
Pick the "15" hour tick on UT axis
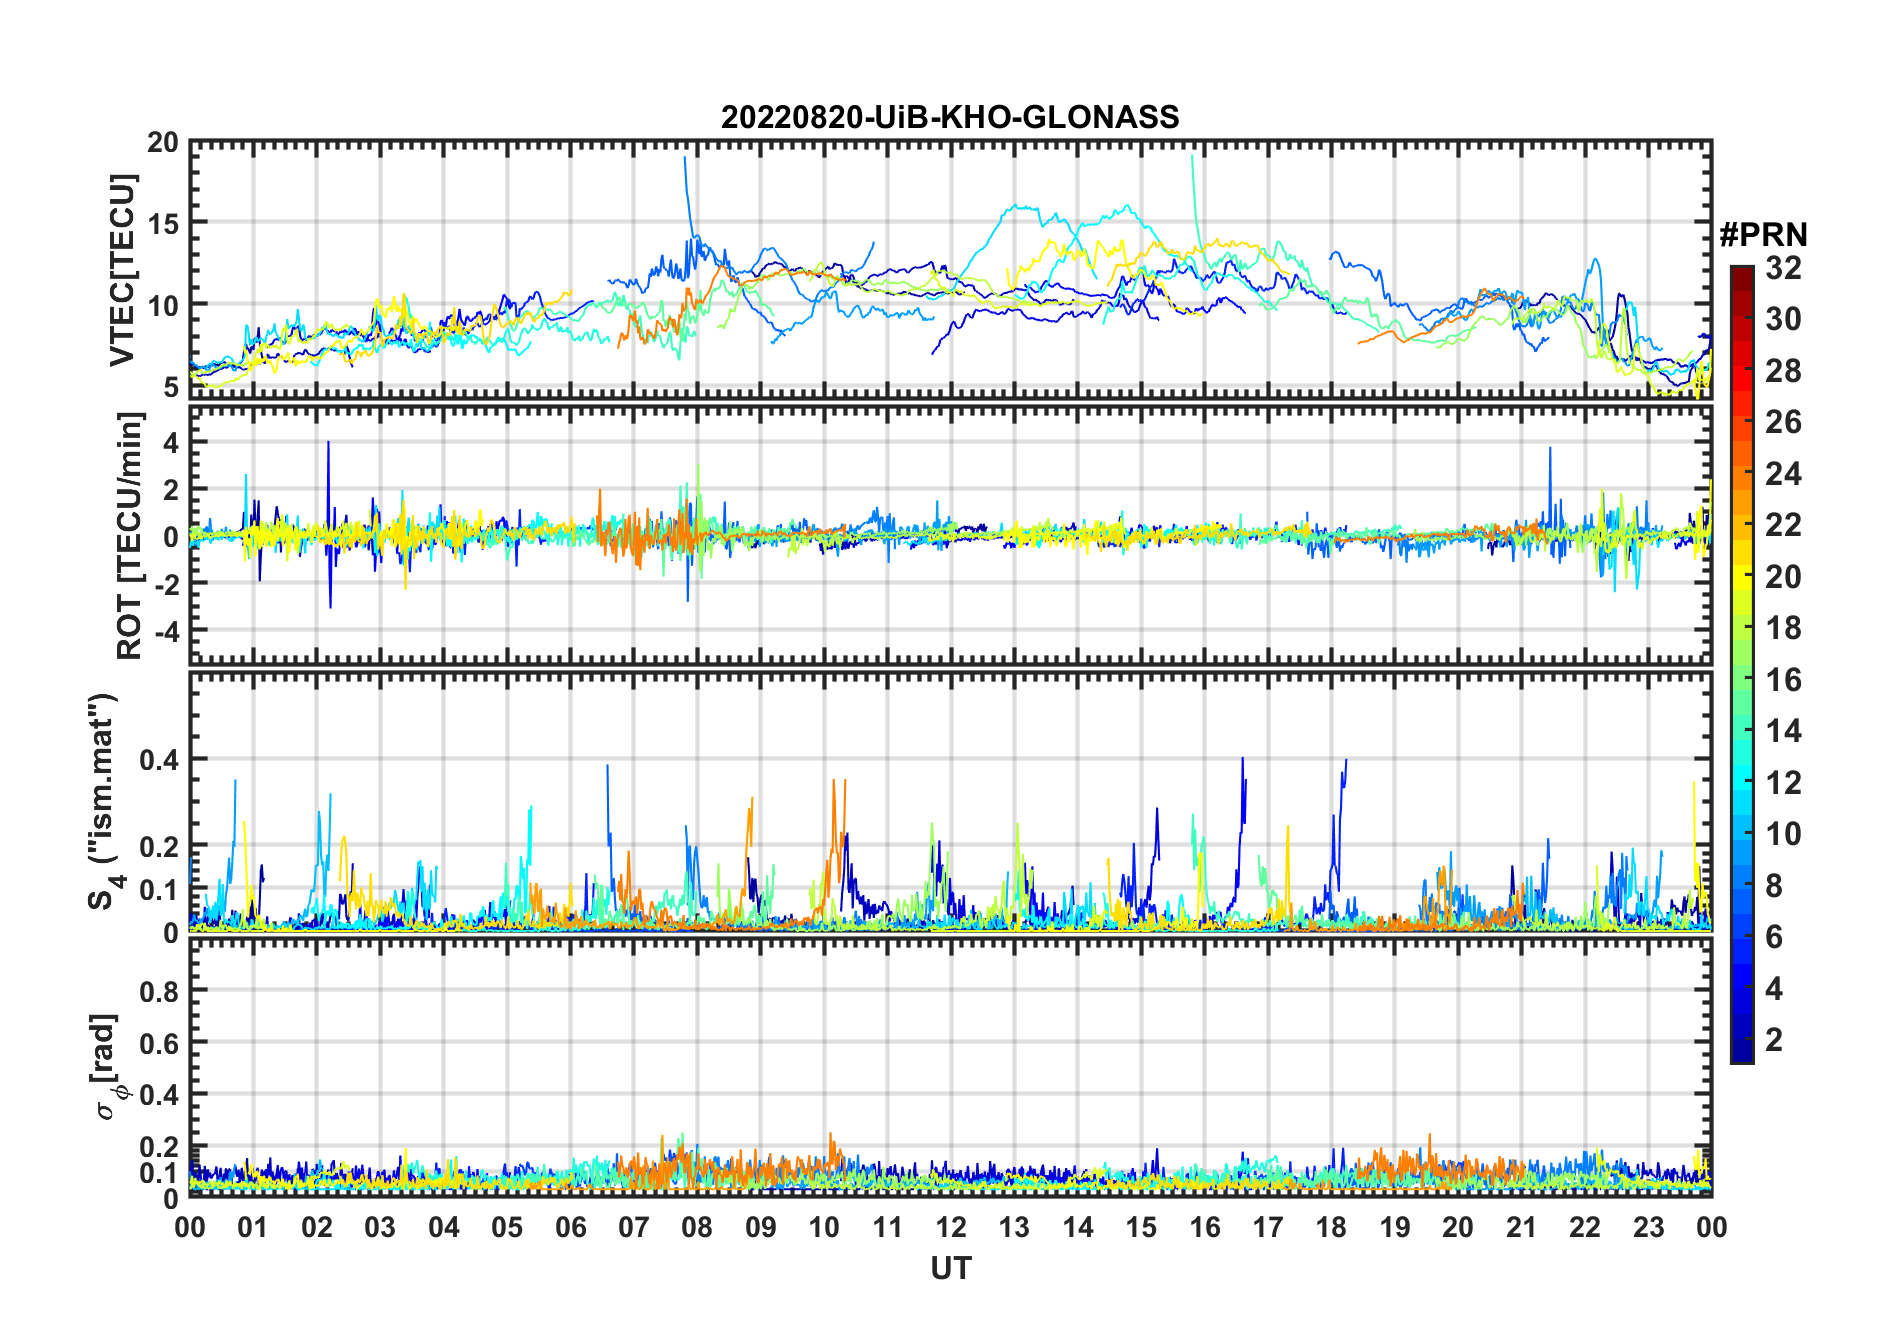click(x=1141, y=1227)
